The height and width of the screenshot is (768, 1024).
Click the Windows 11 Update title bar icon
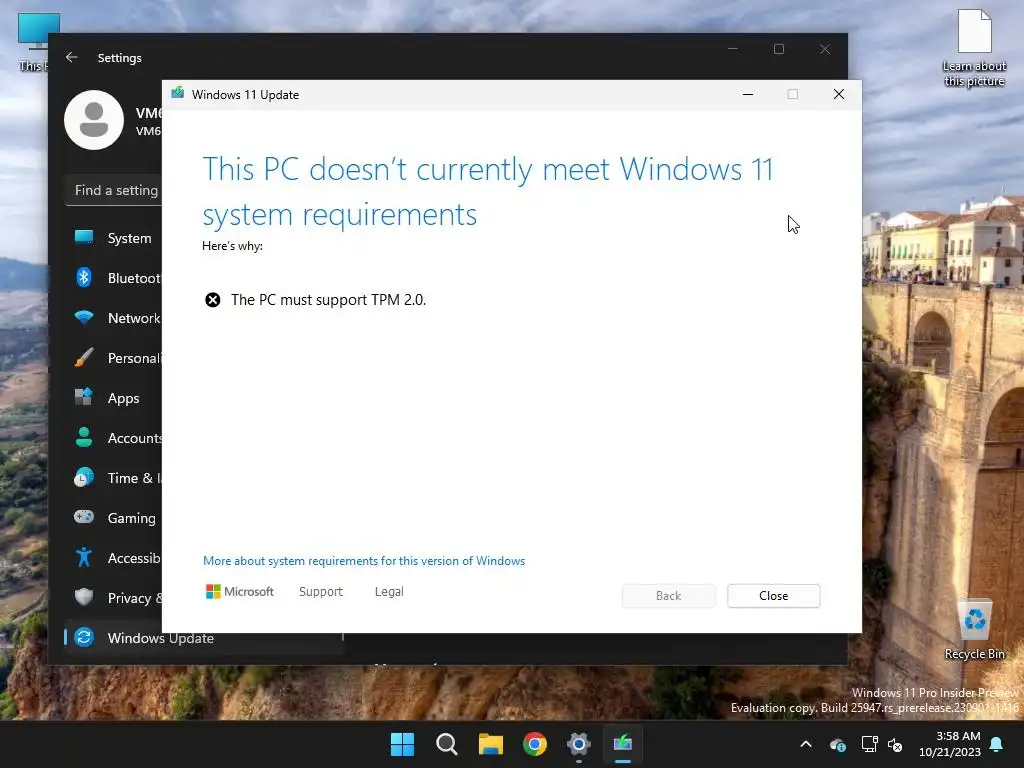pos(178,93)
